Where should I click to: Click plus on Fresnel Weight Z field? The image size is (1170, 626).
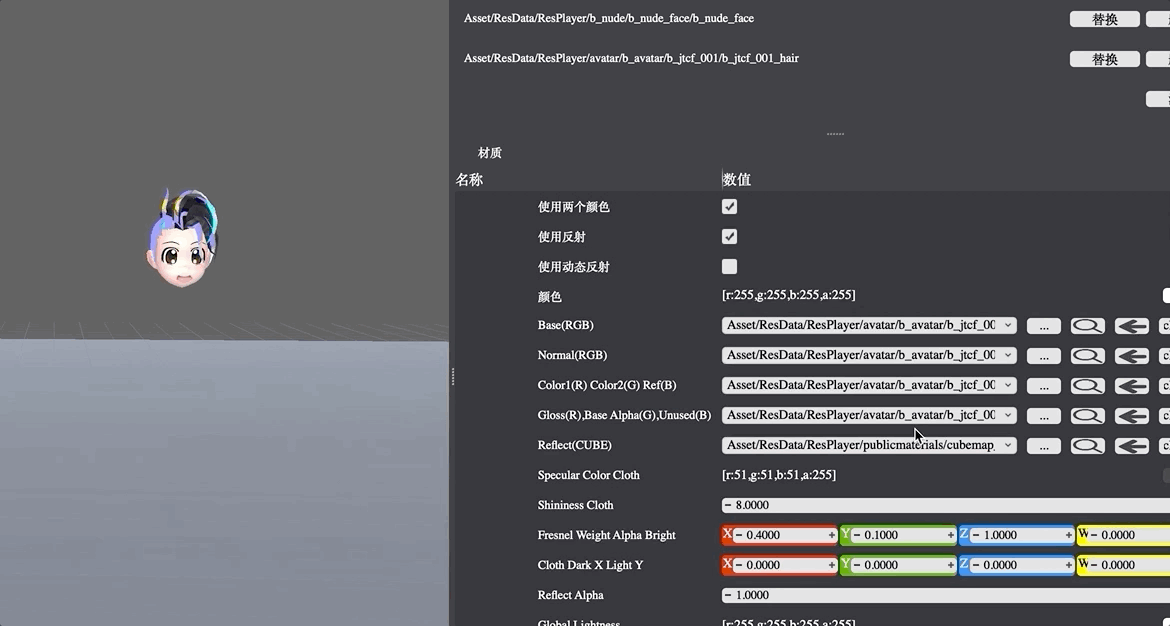point(1069,535)
